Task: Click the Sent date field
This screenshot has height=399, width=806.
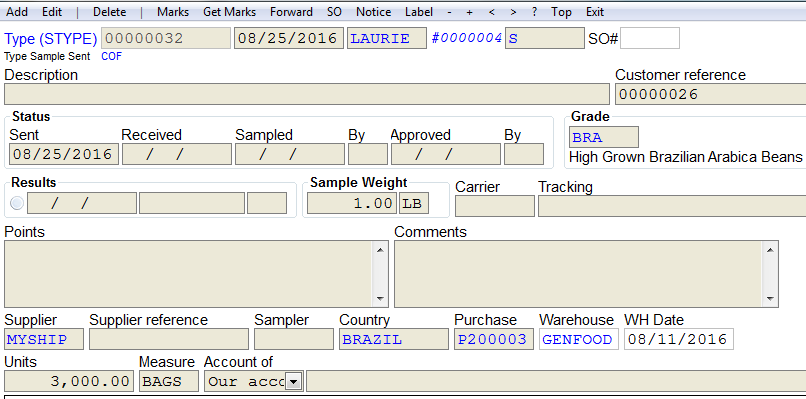Action: pyautogui.click(x=64, y=154)
